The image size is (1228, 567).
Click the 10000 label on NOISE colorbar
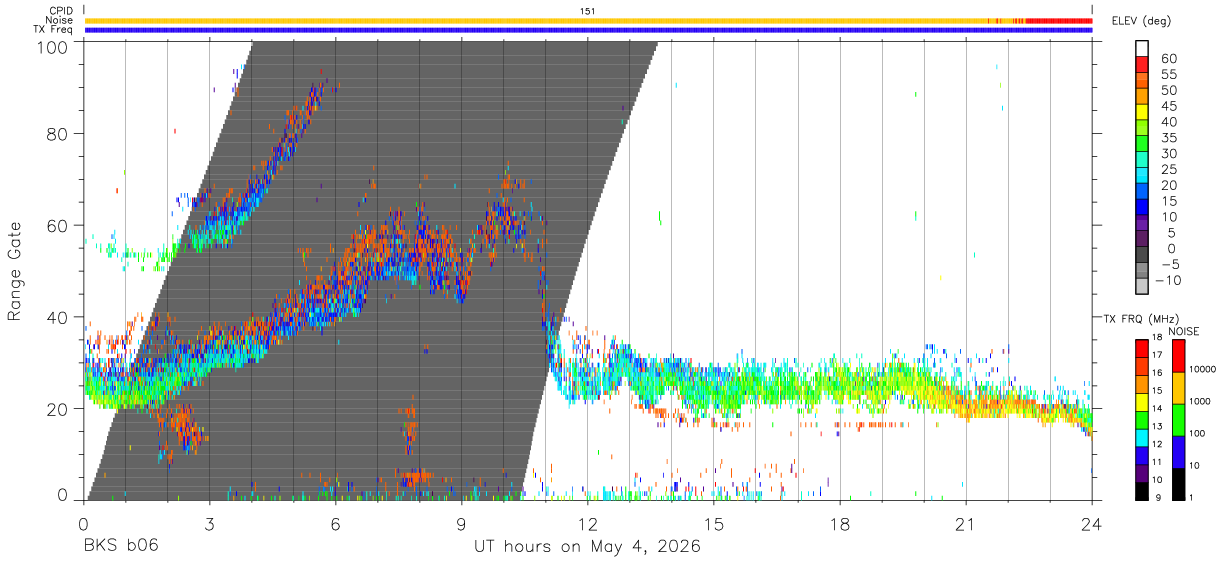[1203, 369]
